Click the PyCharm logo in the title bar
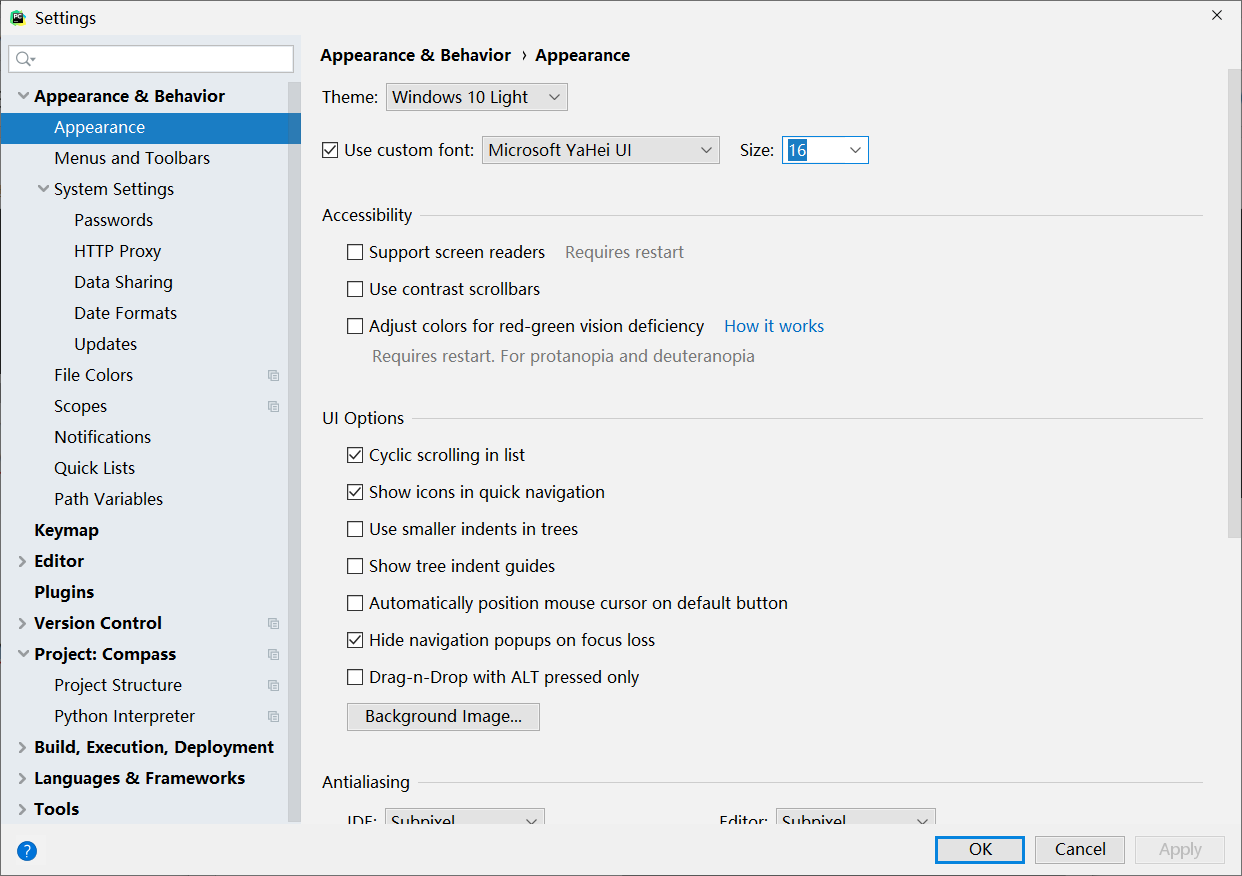The height and width of the screenshot is (876, 1242). click(x=17, y=18)
